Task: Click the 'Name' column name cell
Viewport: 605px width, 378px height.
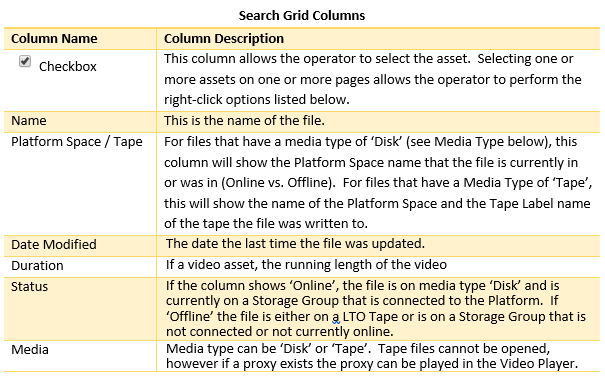Action: point(80,122)
